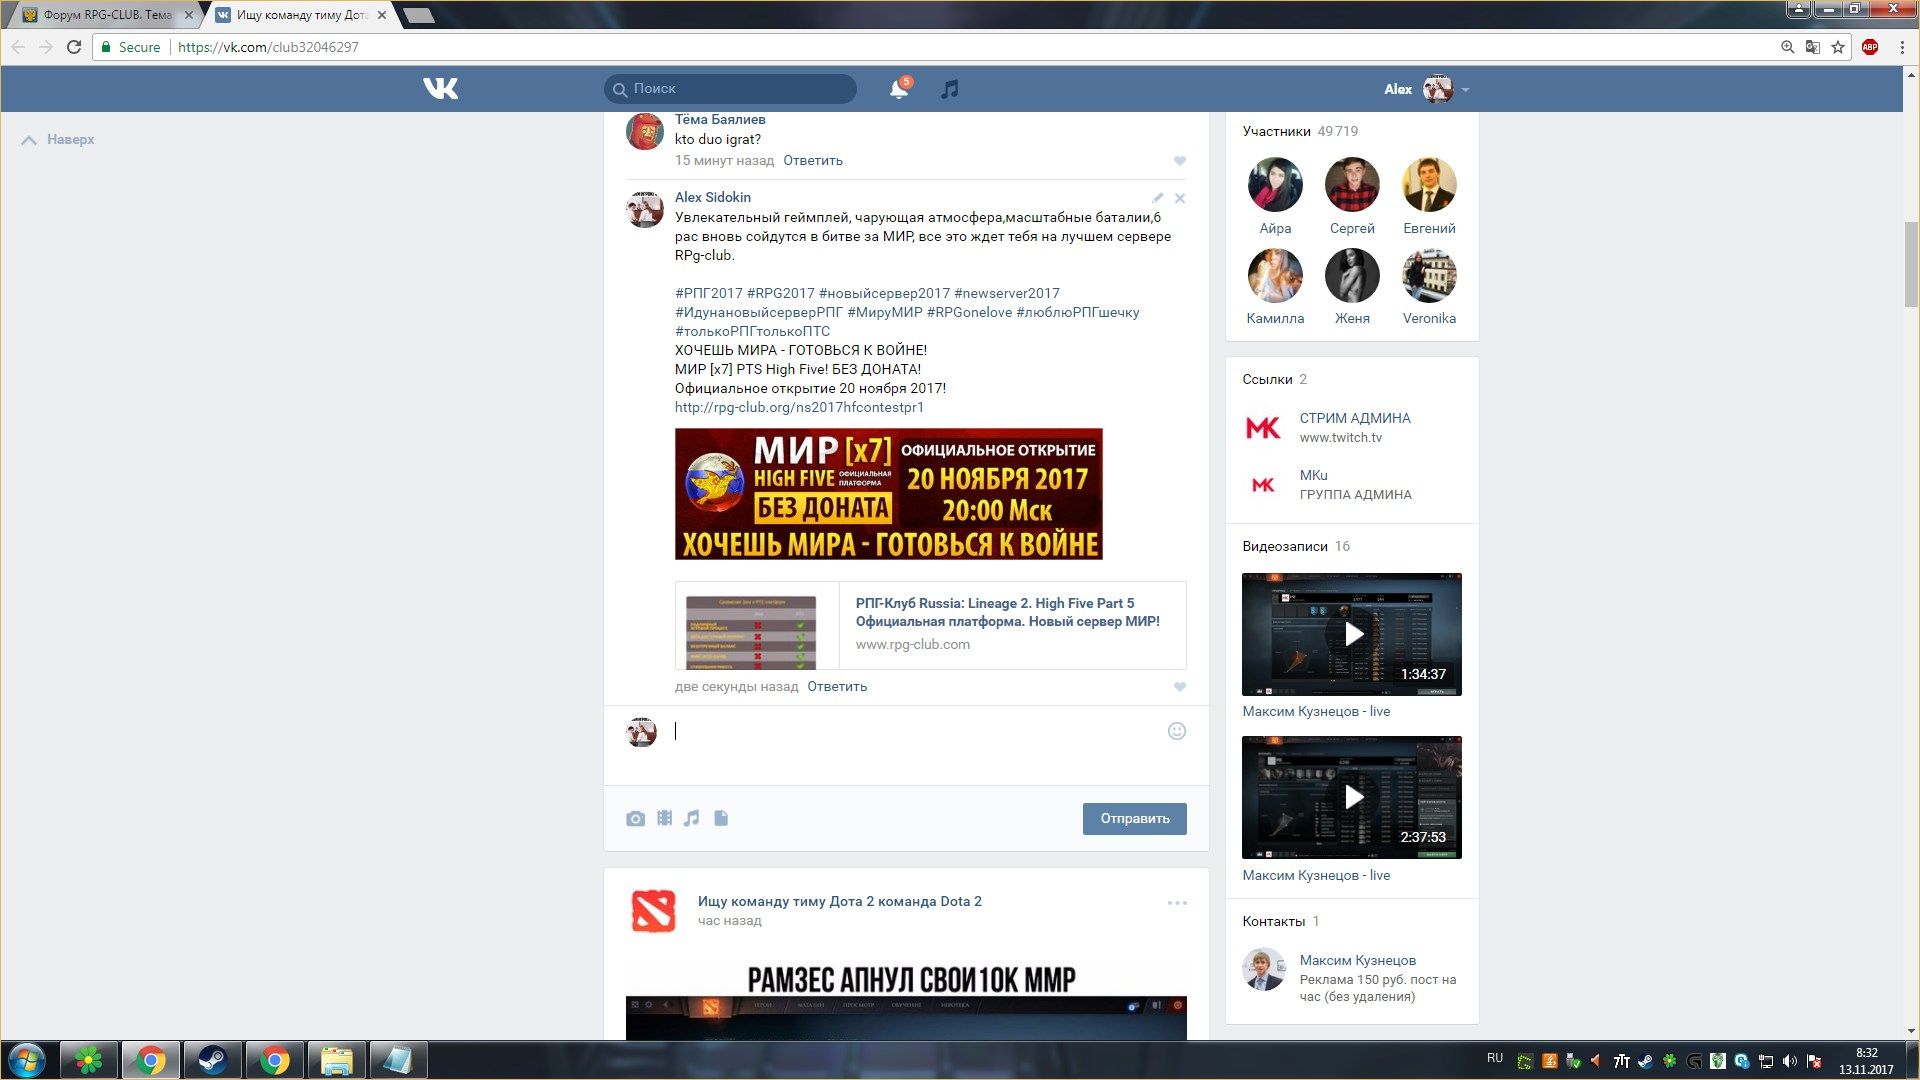
Task: Attach a video with film icon
Action: point(664,819)
